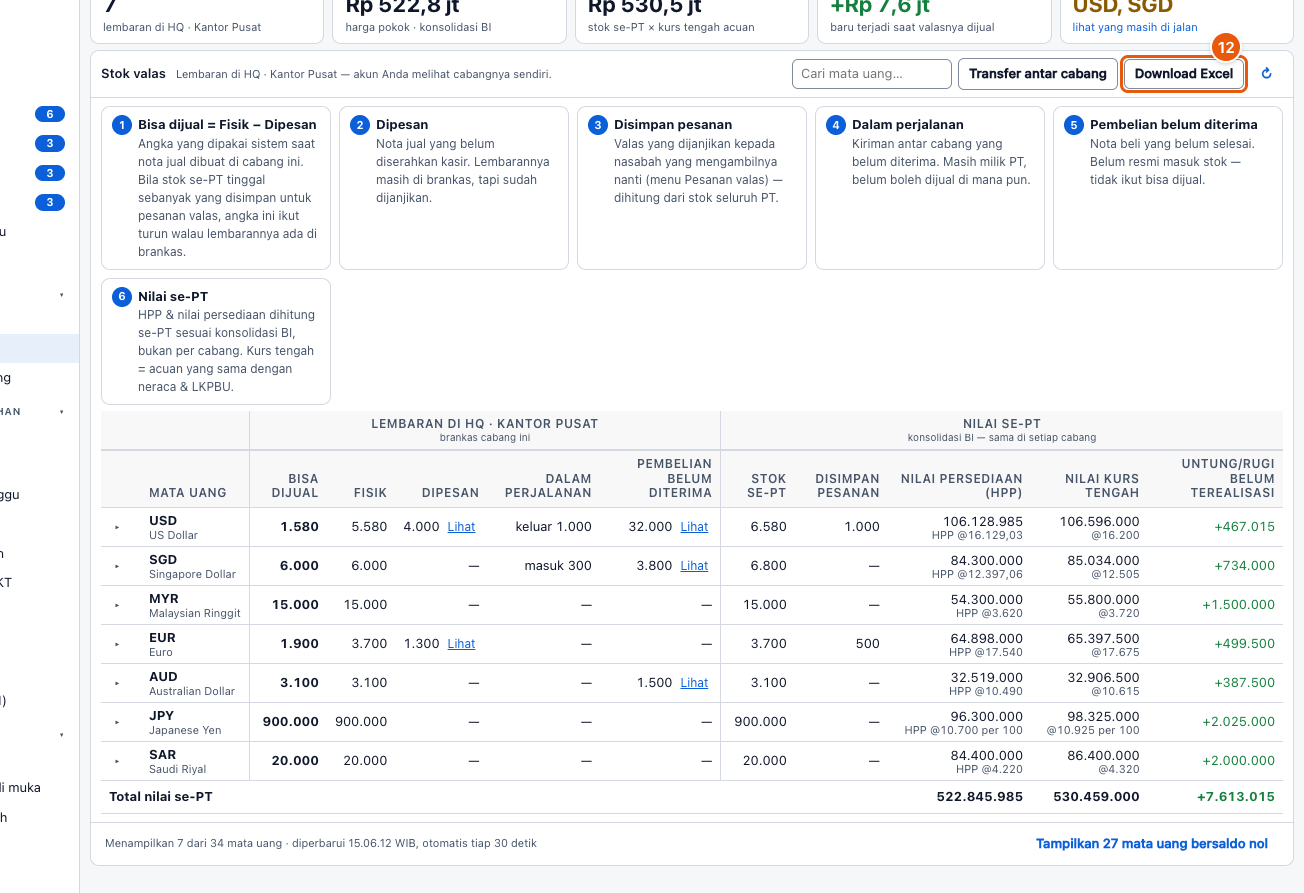Click the FISIK column header
This screenshot has width=1304, height=893.
(370, 493)
